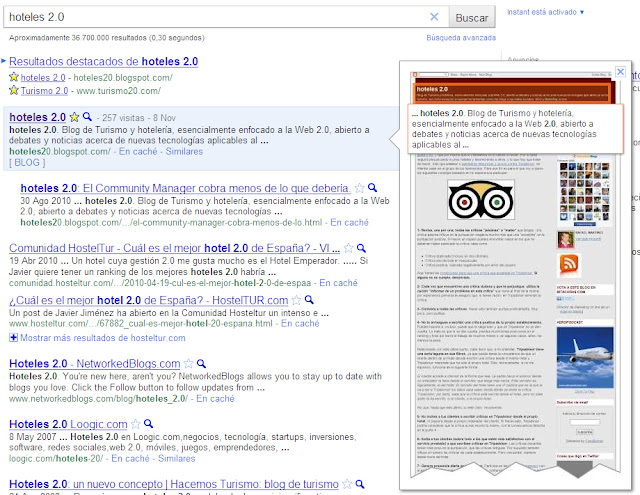Preview the Community Manager result with magnifier

[372, 188]
